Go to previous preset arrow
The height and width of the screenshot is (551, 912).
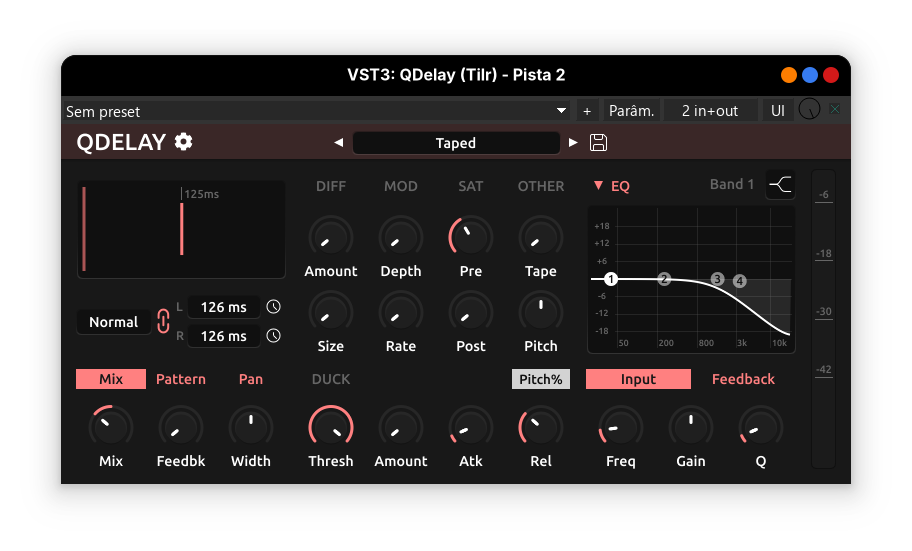339,143
